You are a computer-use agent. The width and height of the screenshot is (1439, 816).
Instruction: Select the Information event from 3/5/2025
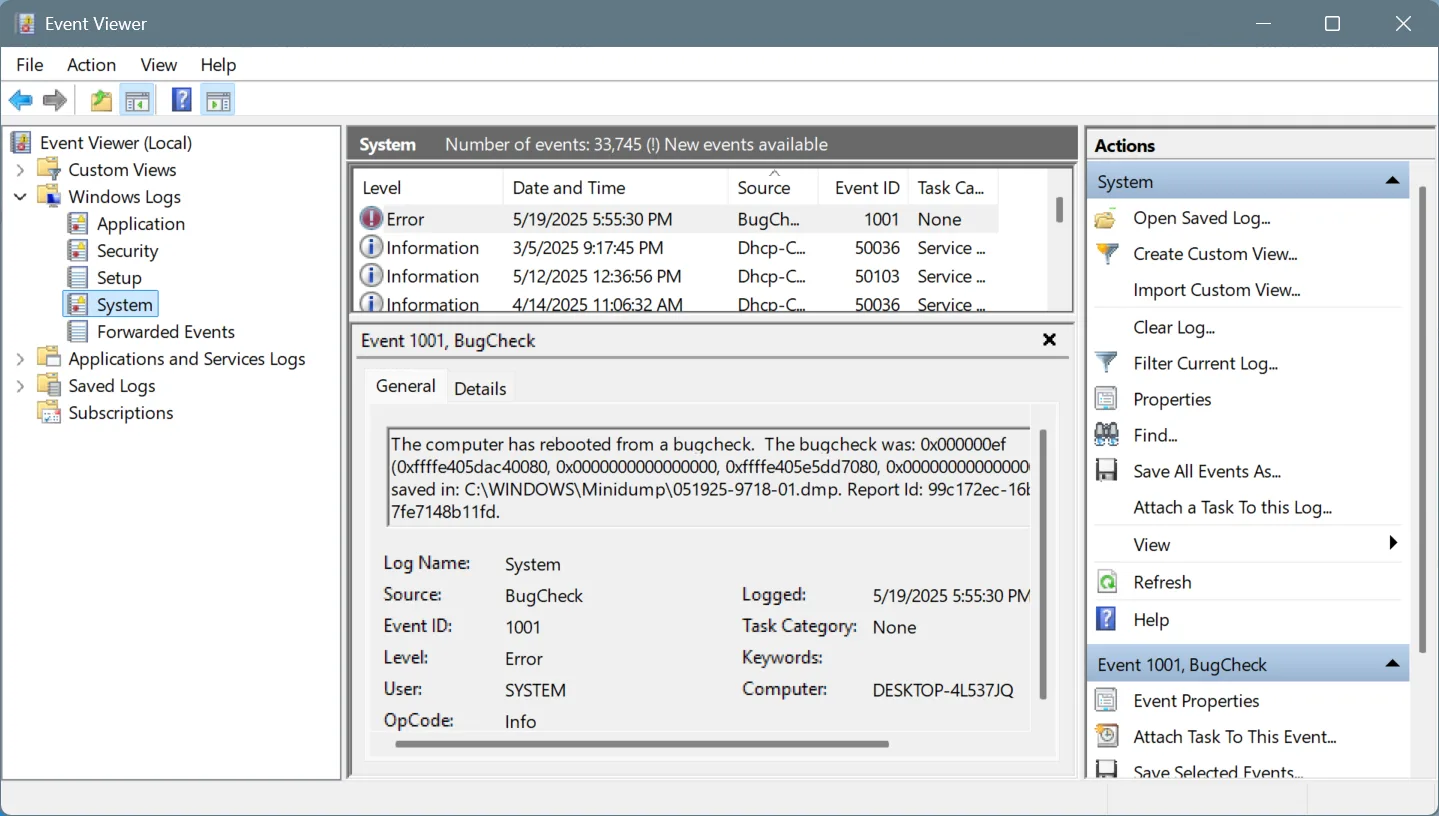point(676,247)
